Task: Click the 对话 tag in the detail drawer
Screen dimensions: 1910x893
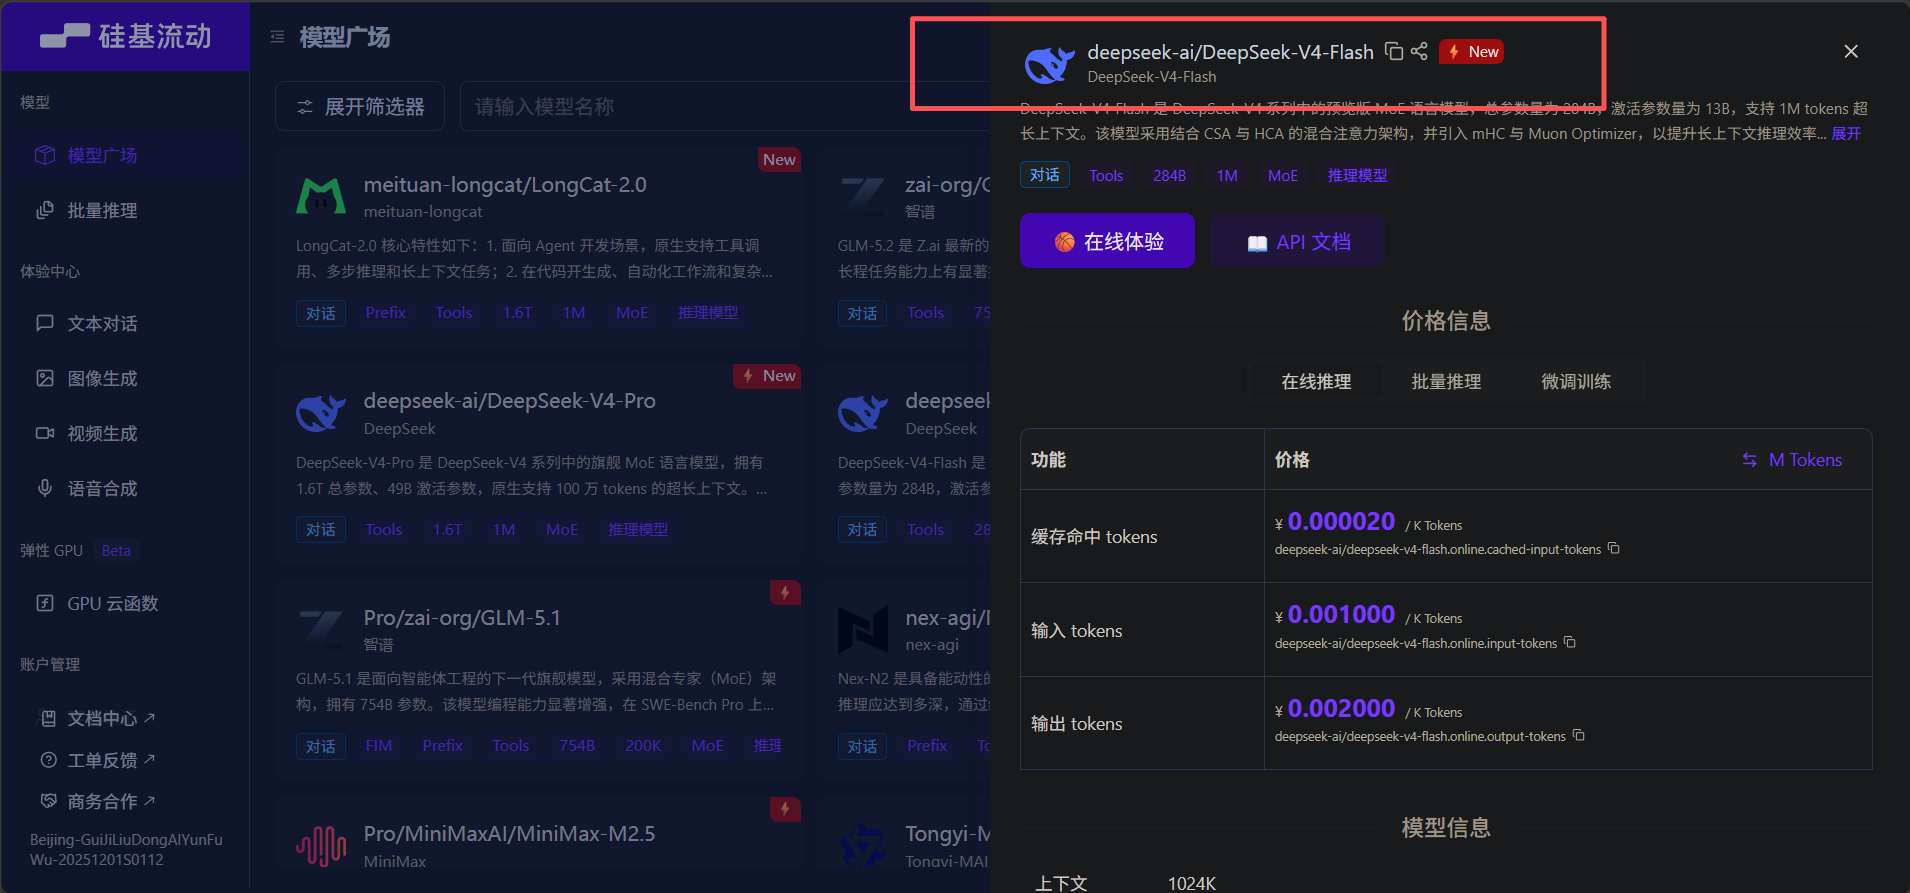Action: coord(1045,175)
